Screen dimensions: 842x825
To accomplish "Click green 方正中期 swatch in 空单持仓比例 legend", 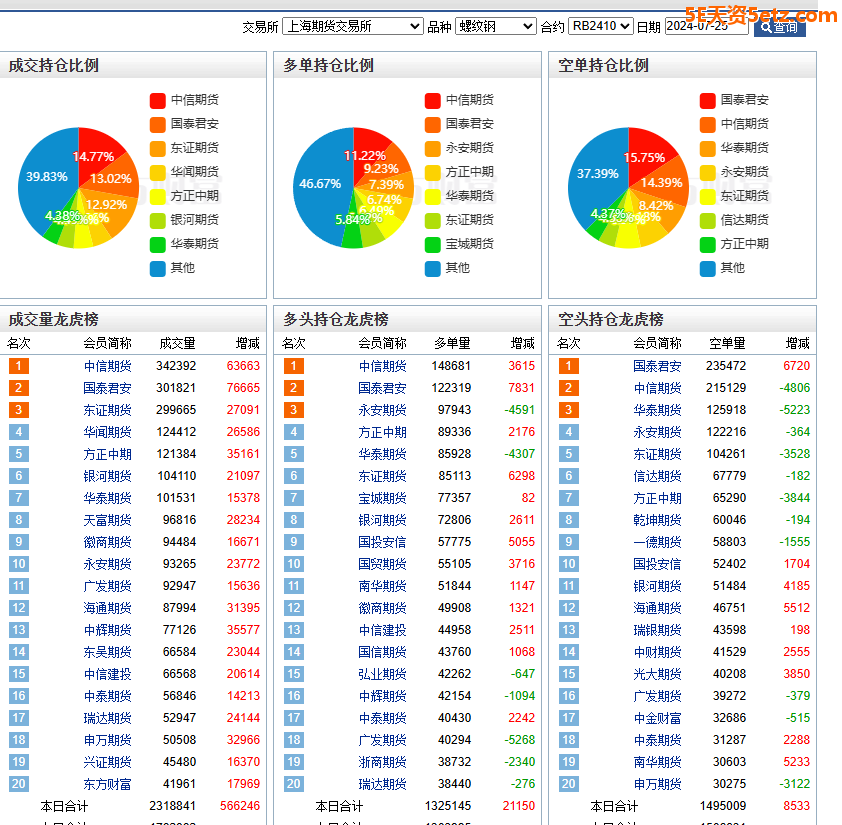I will pyautogui.click(x=707, y=244).
